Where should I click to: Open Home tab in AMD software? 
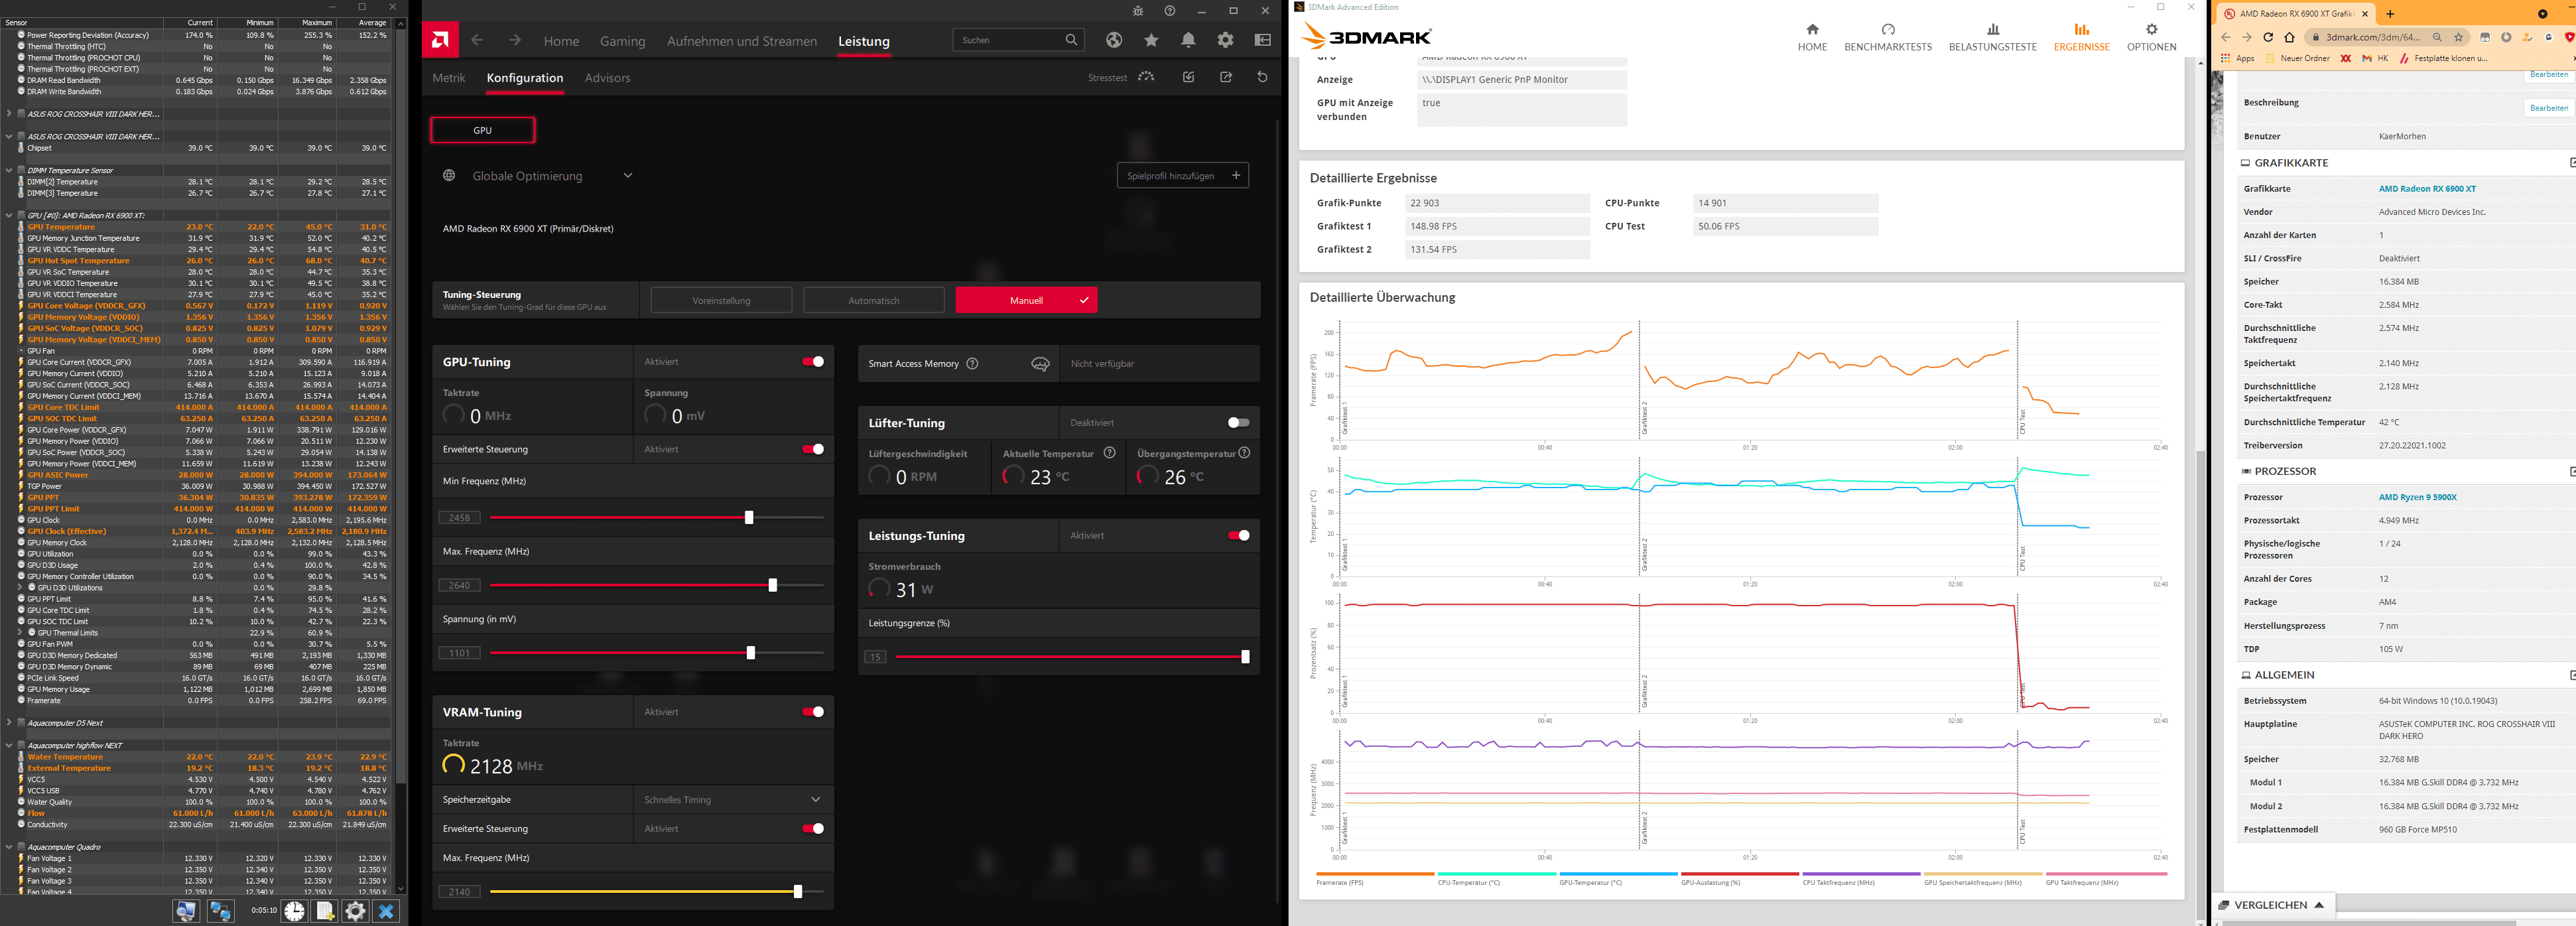561,41
